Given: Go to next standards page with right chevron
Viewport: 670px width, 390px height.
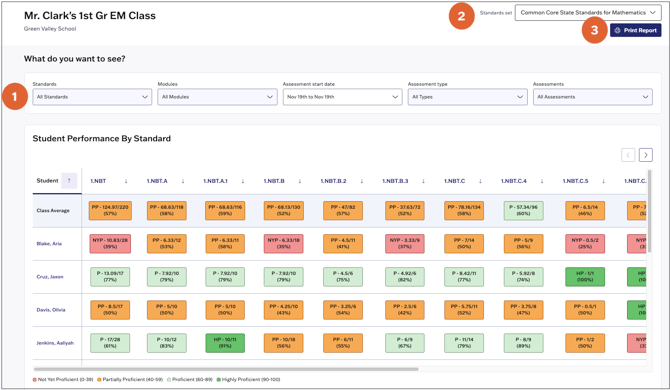Looking at the screenshot, I should pos(646,155).
